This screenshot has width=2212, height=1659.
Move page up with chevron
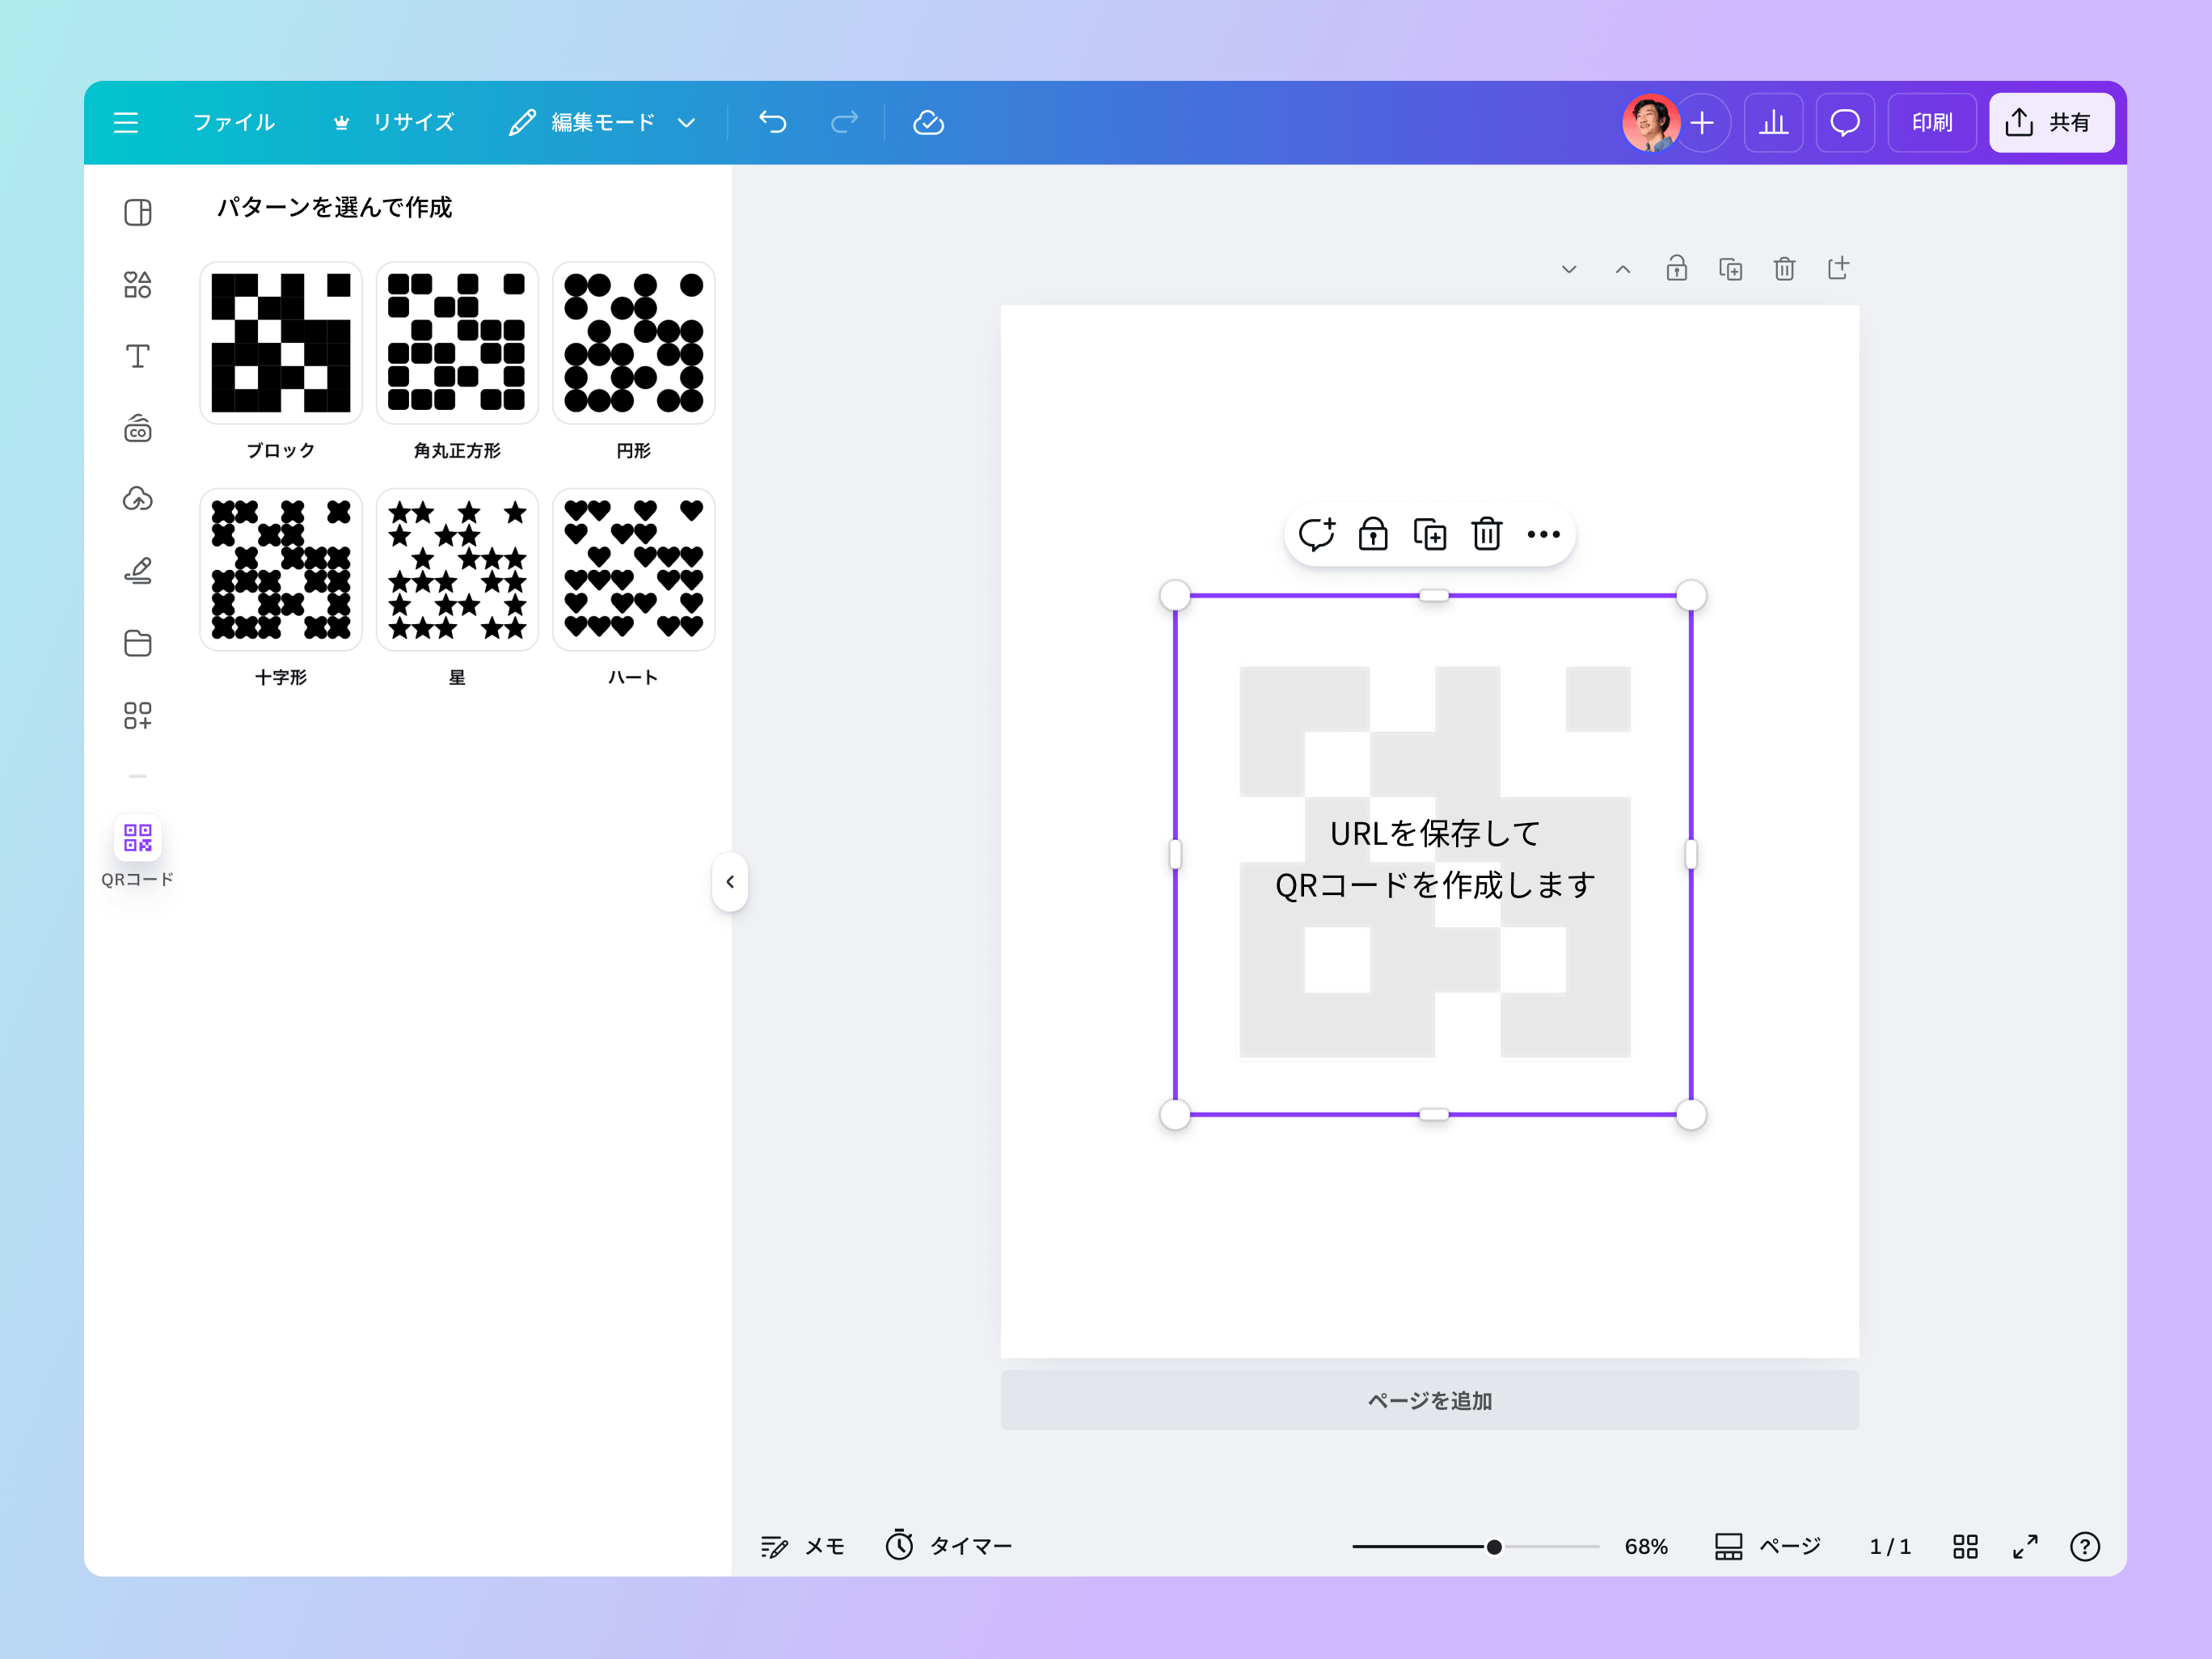click(x=1623, y=269)
